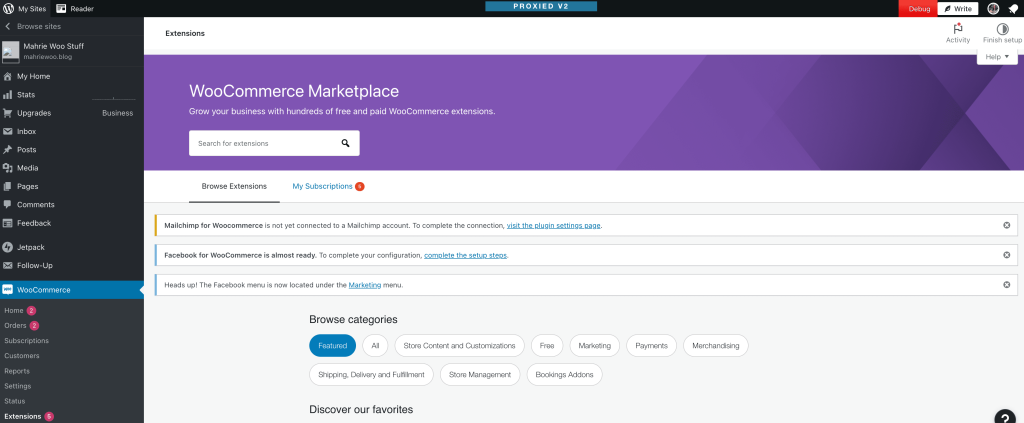Click the PROXIED V2 banner label
Viewport: 1024px width, 423px height.
(x=541, y=7)
